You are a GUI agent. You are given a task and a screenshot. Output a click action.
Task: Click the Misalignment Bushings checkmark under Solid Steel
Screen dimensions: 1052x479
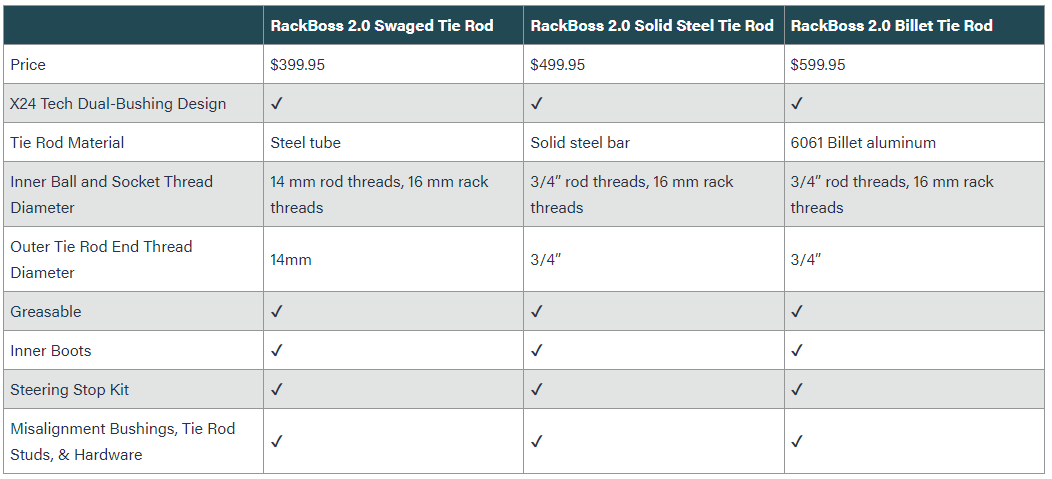click(x=537, y=441)
